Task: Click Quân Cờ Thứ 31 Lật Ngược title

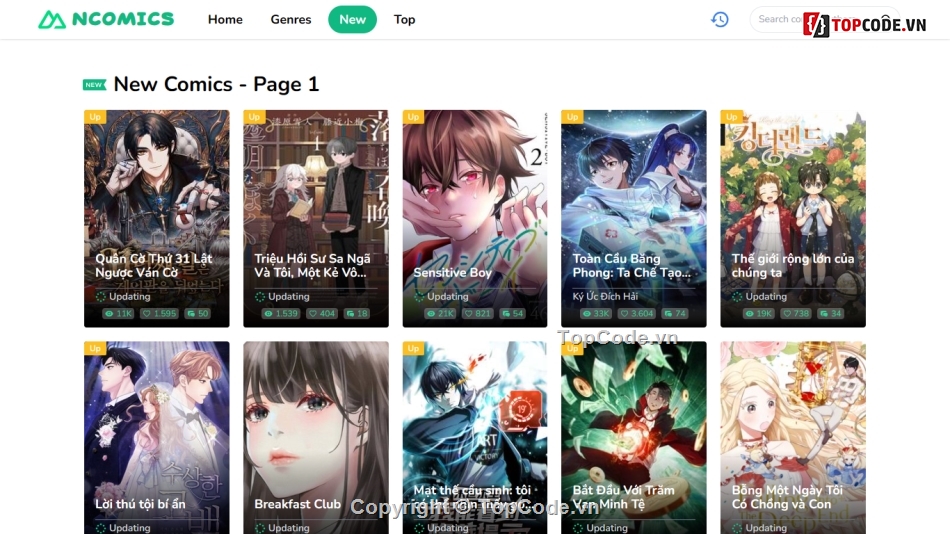Action: [154, 265]
